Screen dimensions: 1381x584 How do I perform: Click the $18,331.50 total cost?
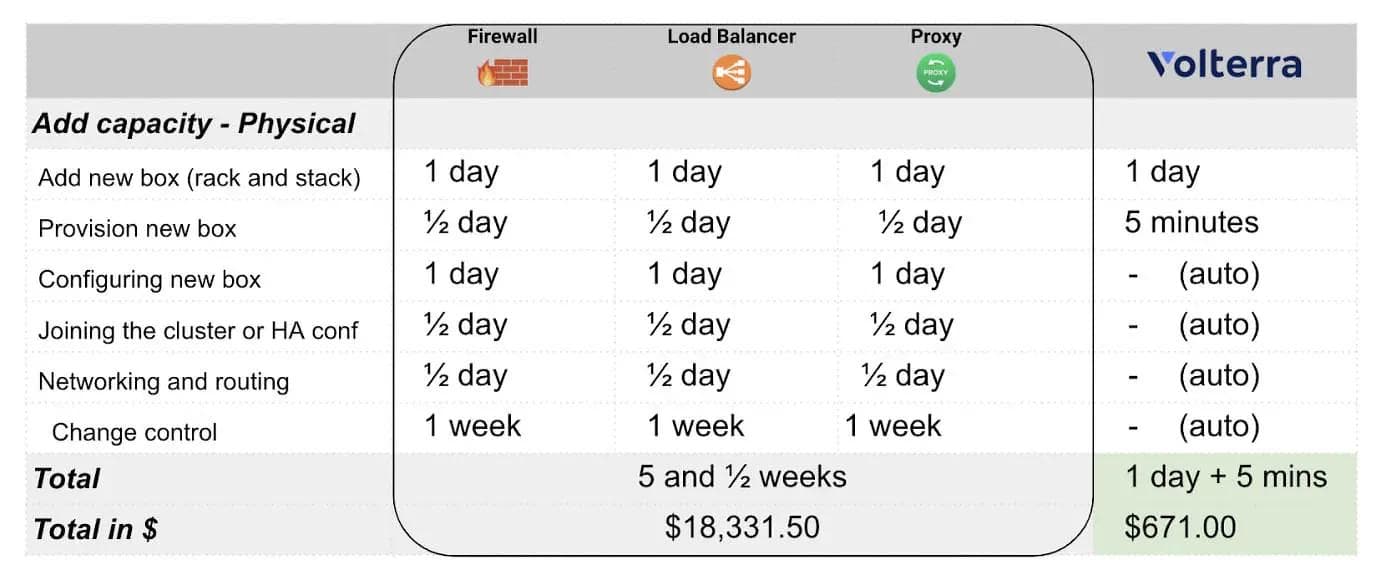click(742, 527)
